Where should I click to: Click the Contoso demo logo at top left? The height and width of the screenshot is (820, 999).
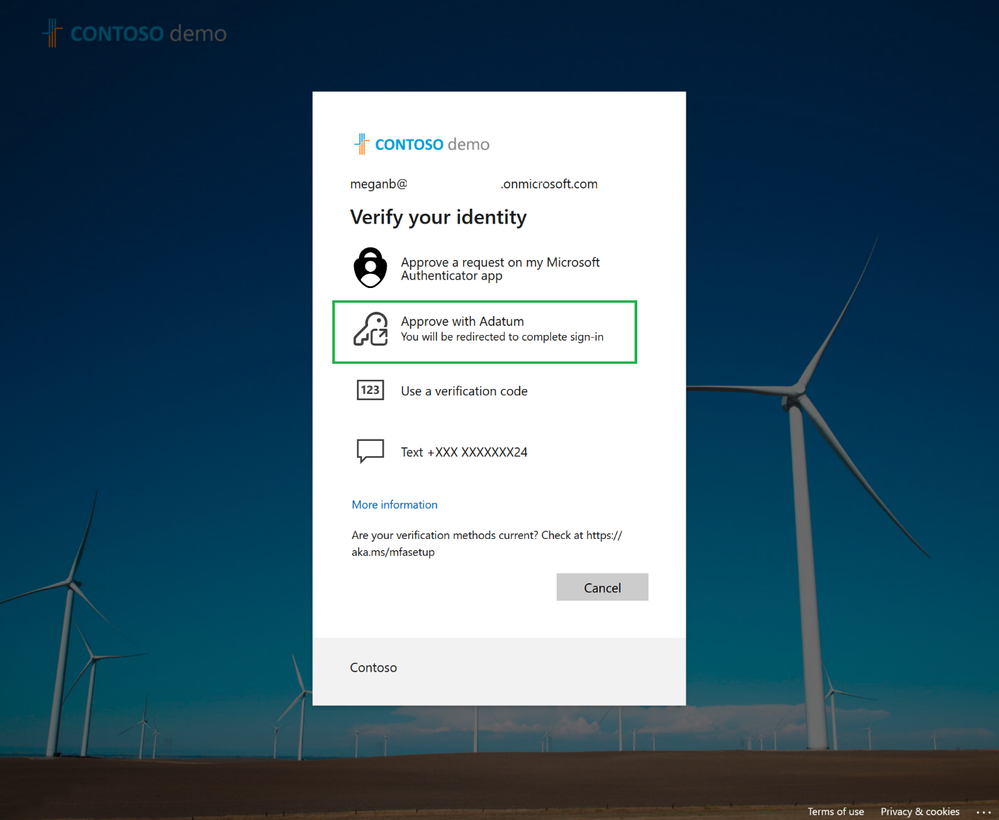coord(133,32)
